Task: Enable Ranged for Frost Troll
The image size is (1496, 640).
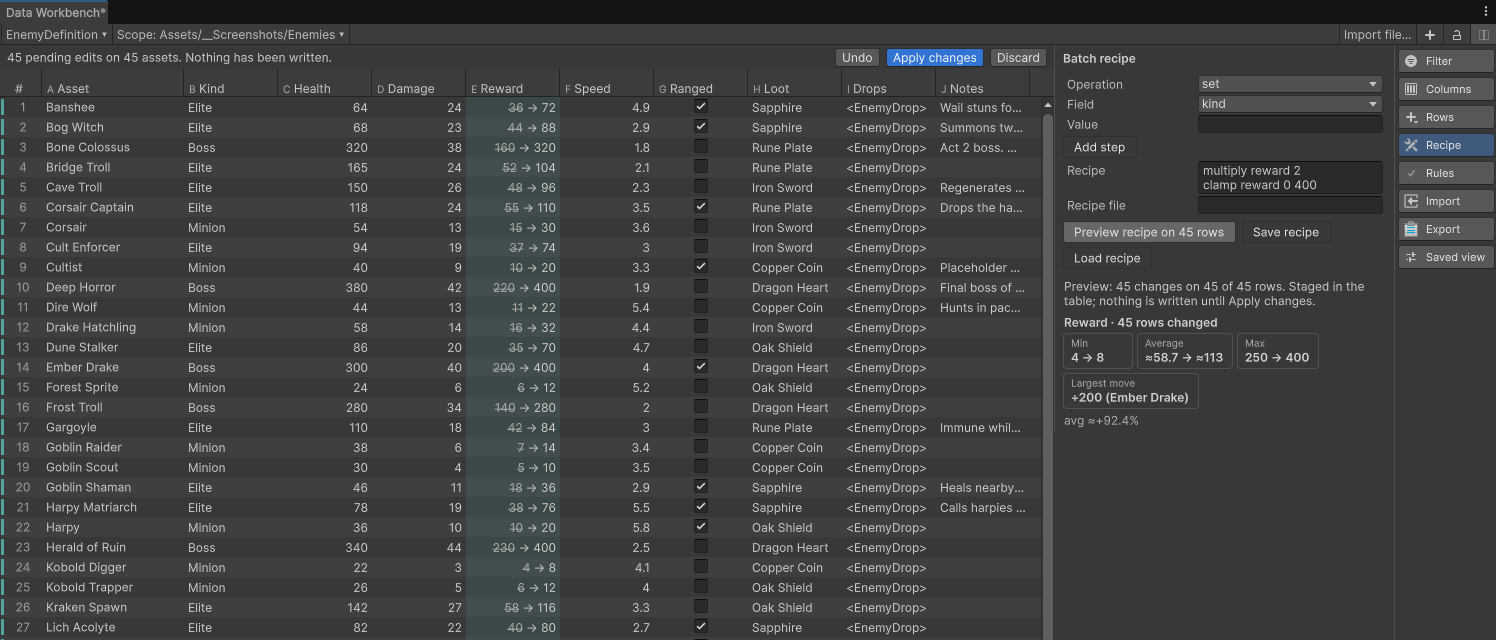Action: 701,406
